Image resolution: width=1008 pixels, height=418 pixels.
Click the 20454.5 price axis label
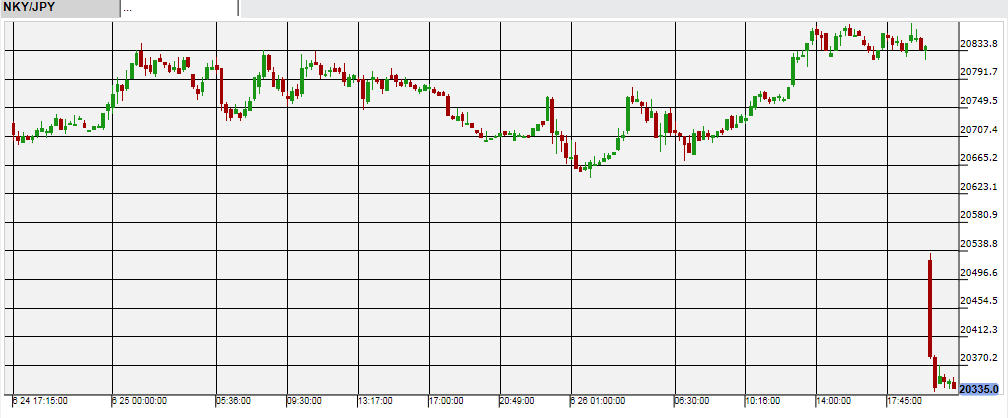click(980, 301)
